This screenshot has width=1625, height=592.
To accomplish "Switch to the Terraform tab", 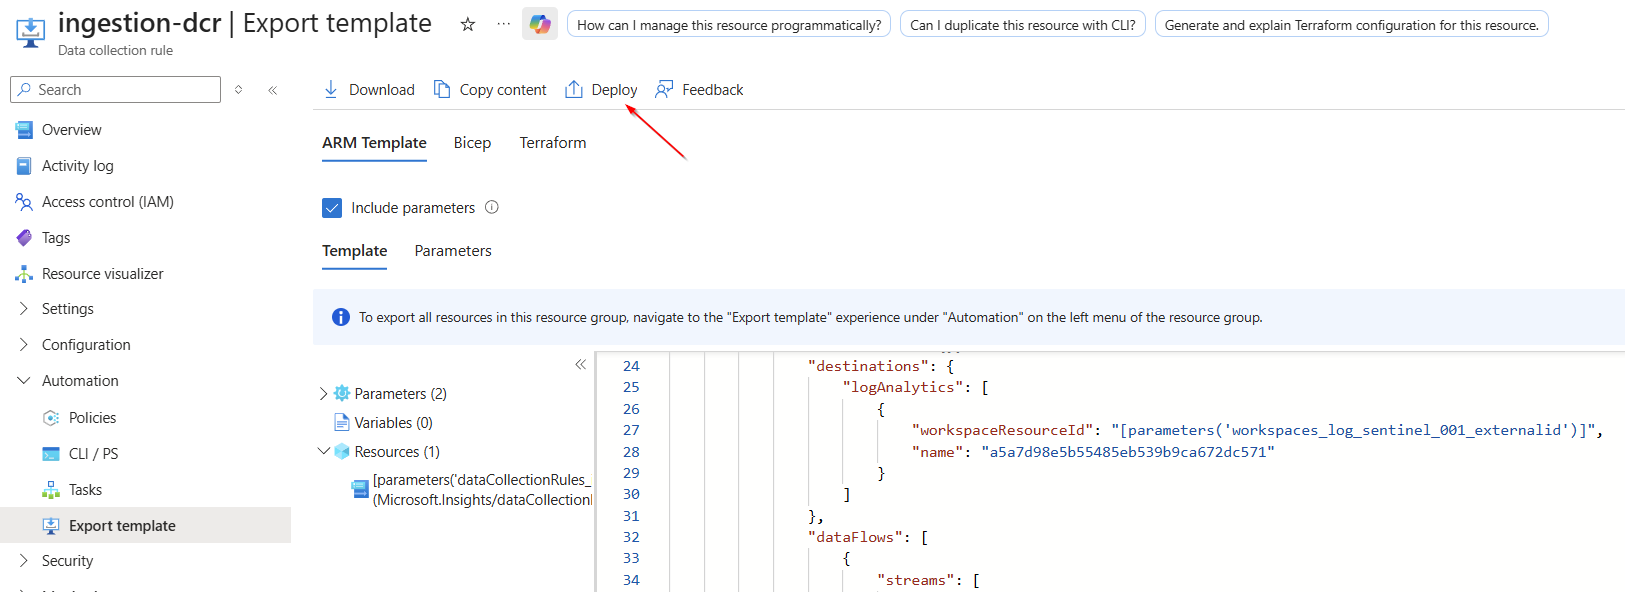I will tap(552, 143).
